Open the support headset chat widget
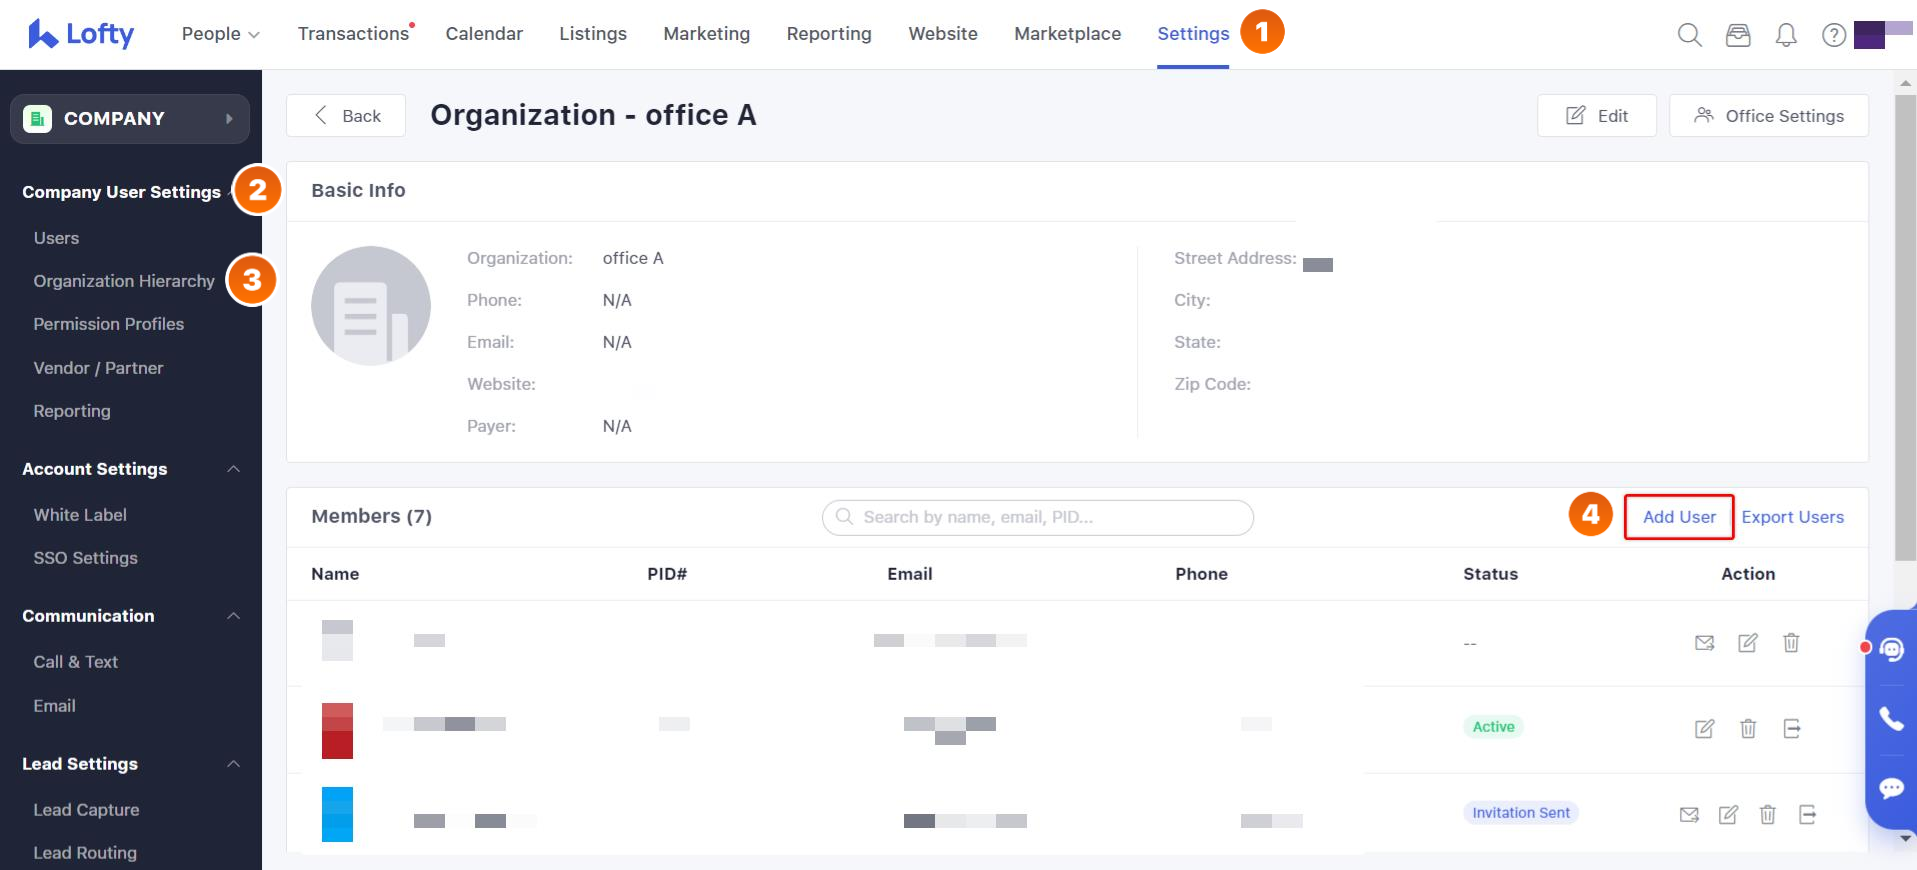This screenshot has width=1917, height=870. (1891, 650)
